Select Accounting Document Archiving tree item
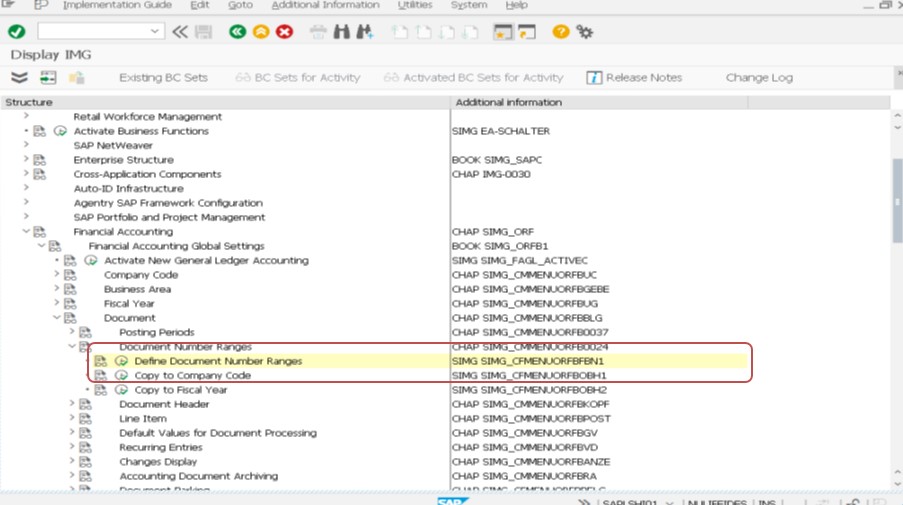This screenshot has height=505, width=903. click(199, 476)
